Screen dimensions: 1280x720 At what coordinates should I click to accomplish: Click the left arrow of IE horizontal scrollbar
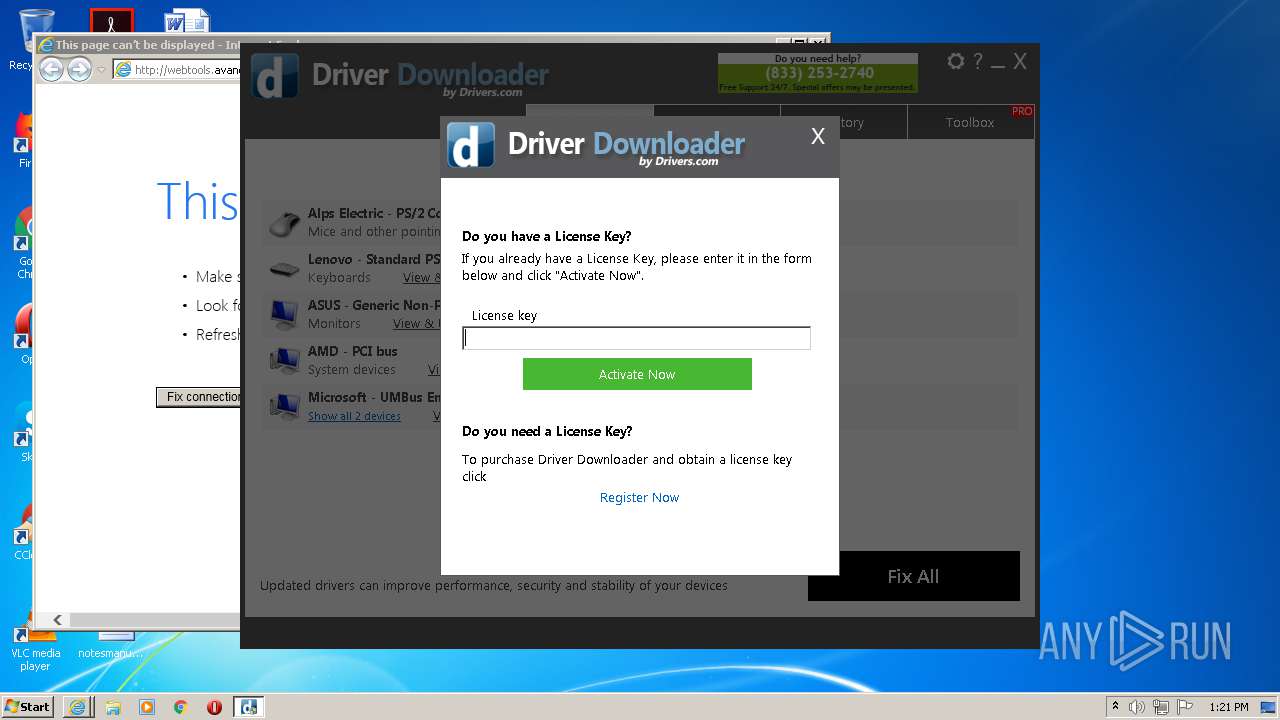point(57,620)
